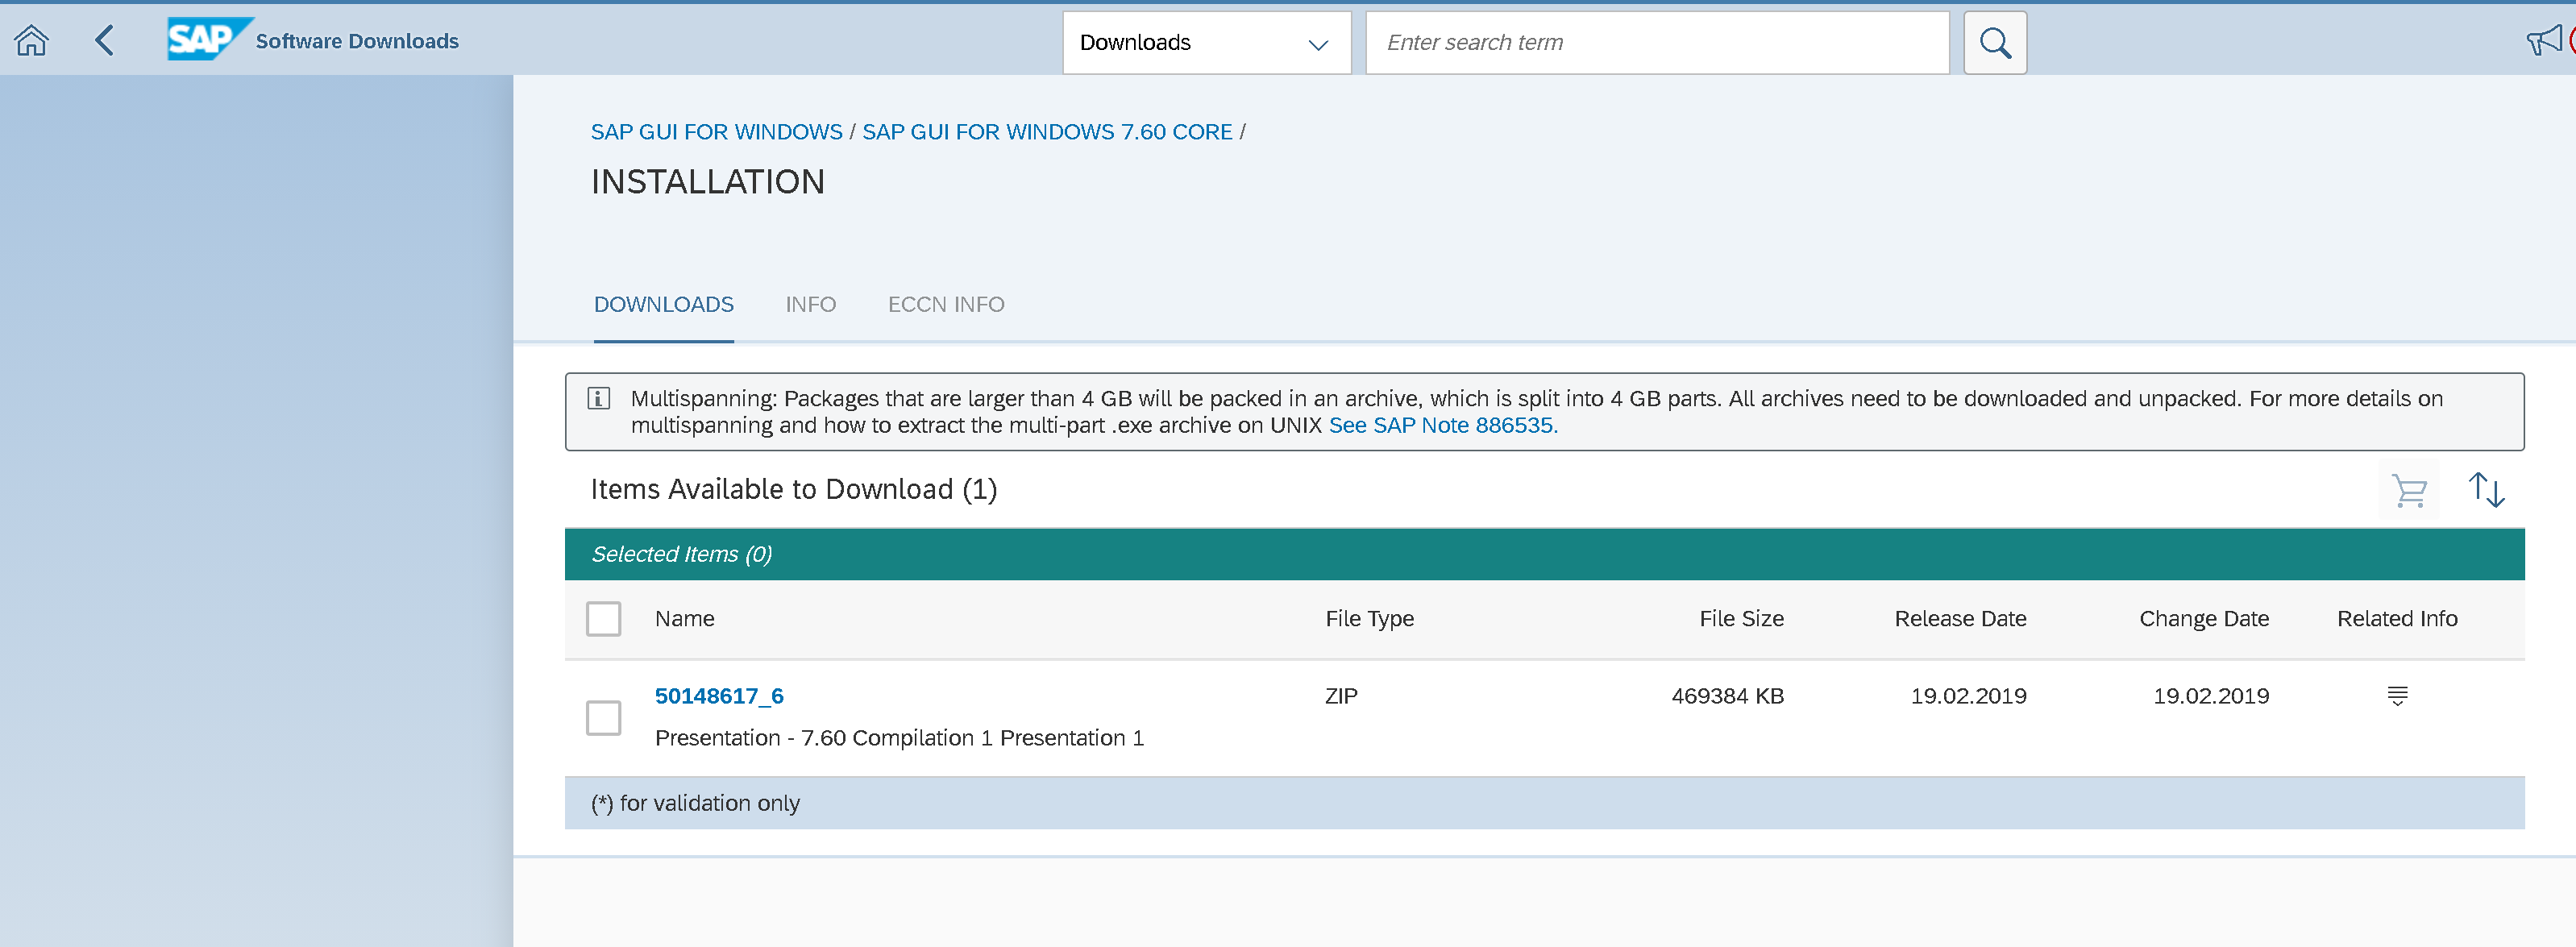
Task: Click the multispanning info icon
Action: click(x=598, y=399)
